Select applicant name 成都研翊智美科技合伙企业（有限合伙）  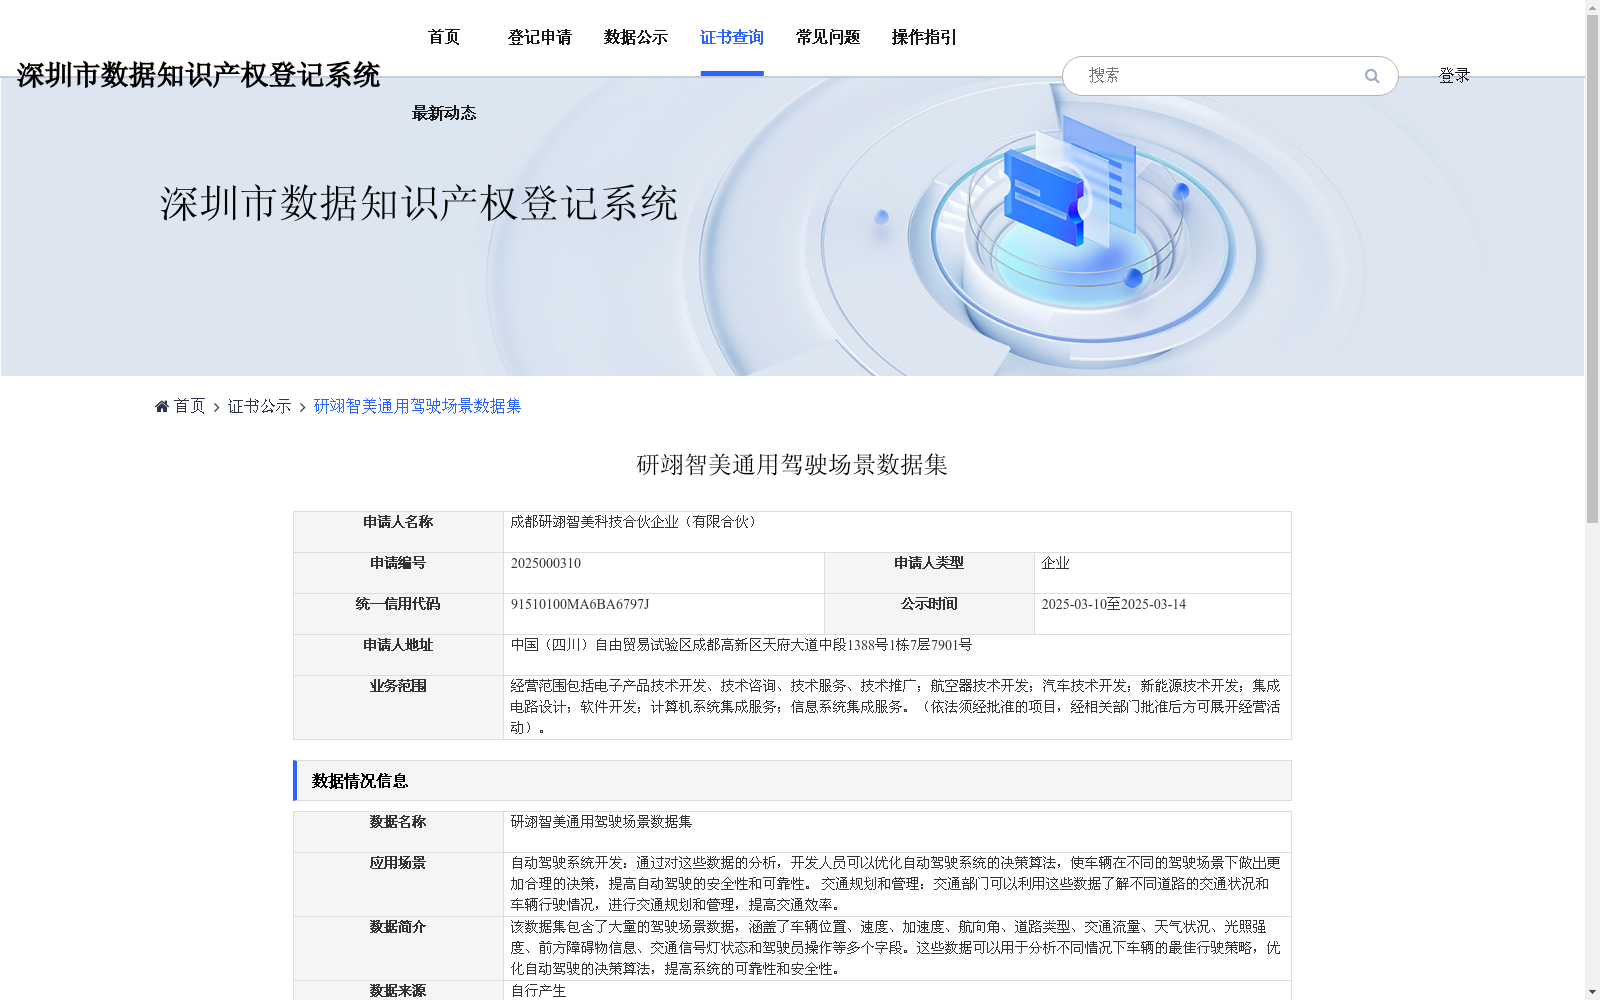tap(635, 522)
